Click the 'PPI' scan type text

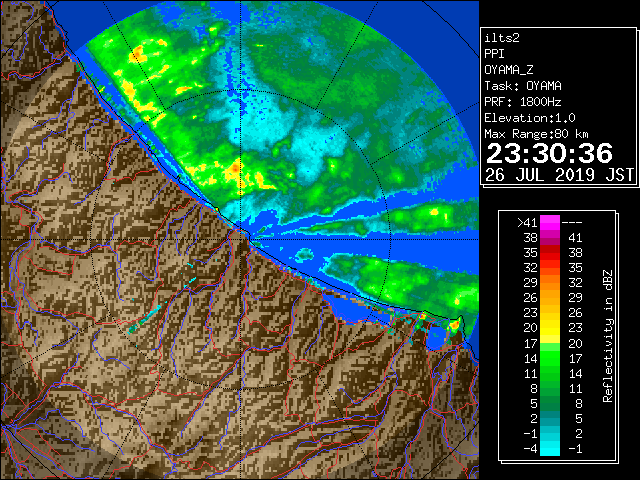pos(494,54)
